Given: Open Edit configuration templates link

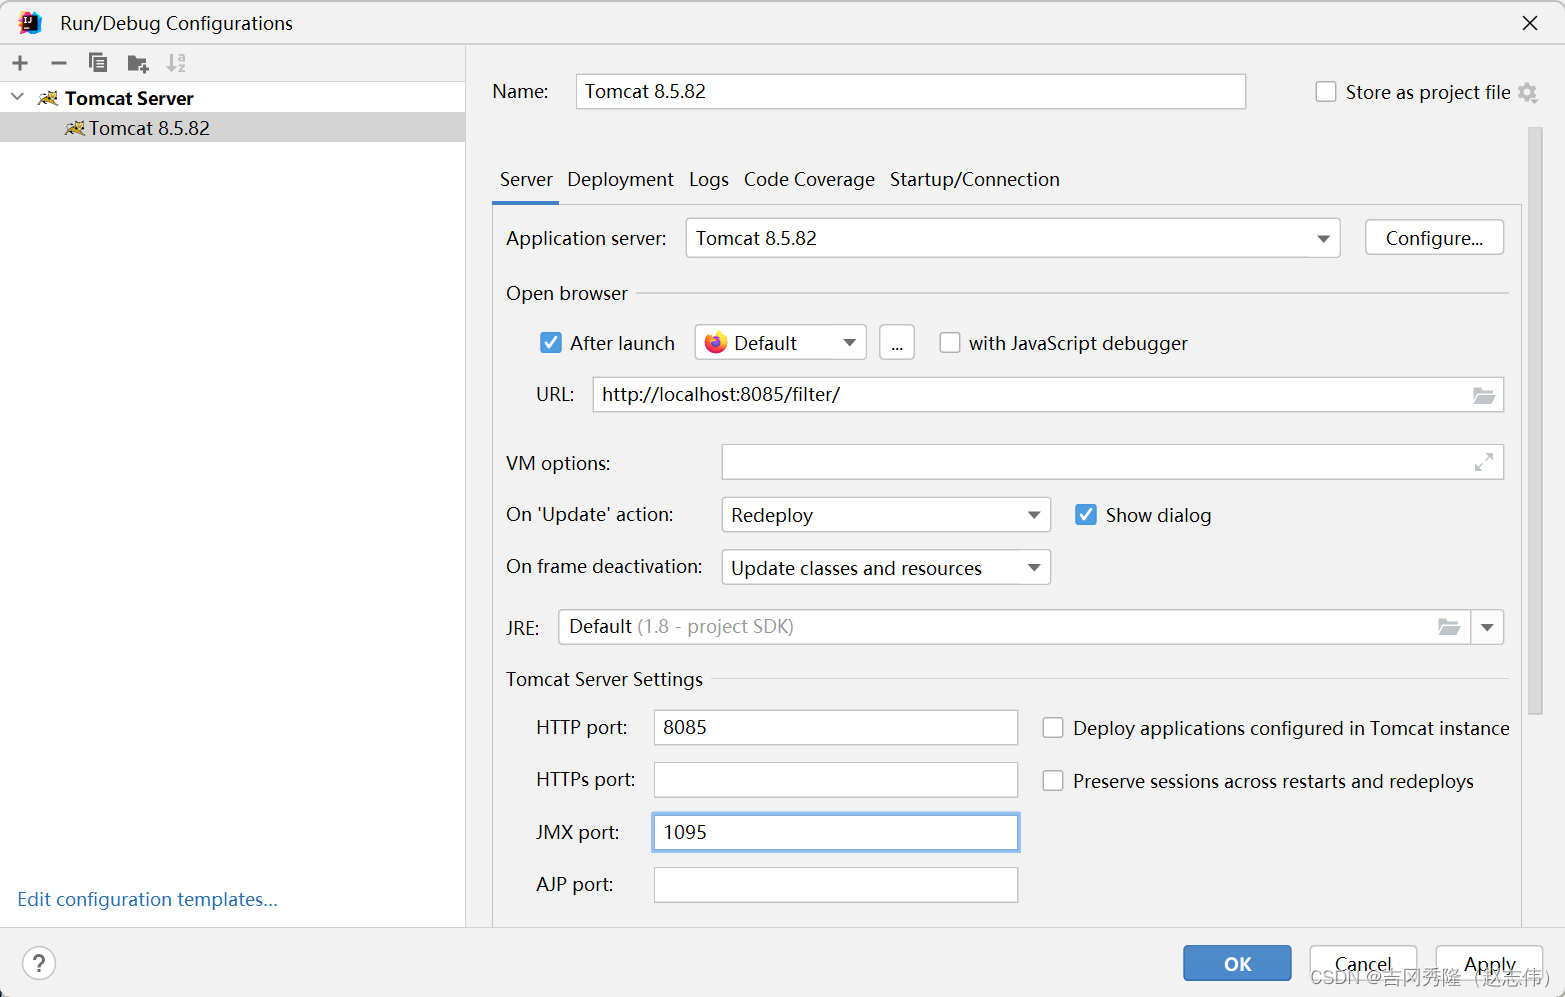Looking at the screenshot, I should pos(147,899).
